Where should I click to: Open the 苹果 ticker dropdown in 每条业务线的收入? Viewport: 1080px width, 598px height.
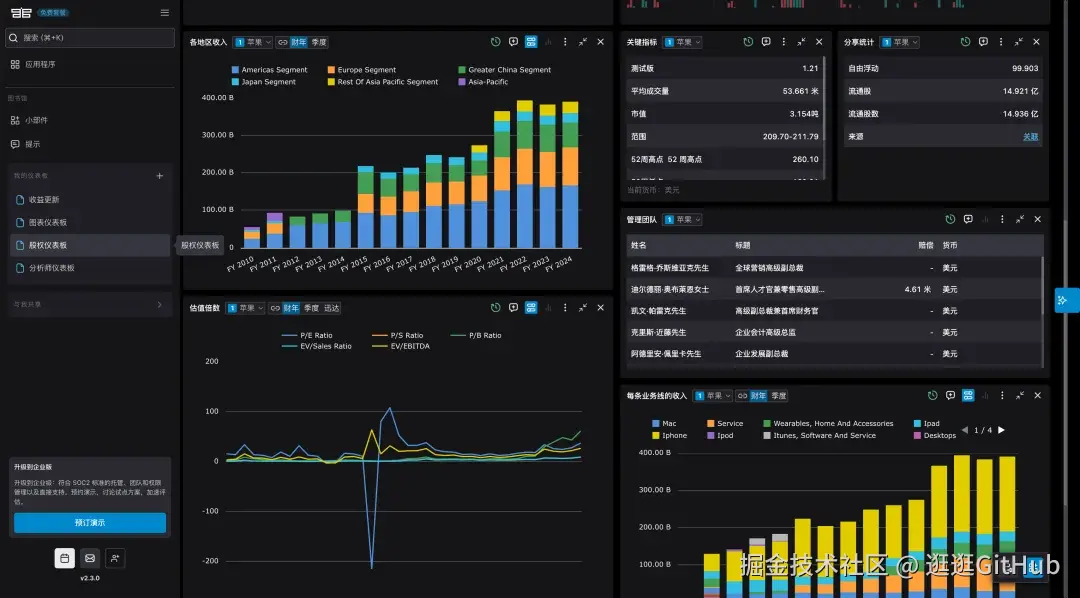(x=713, y=395)
